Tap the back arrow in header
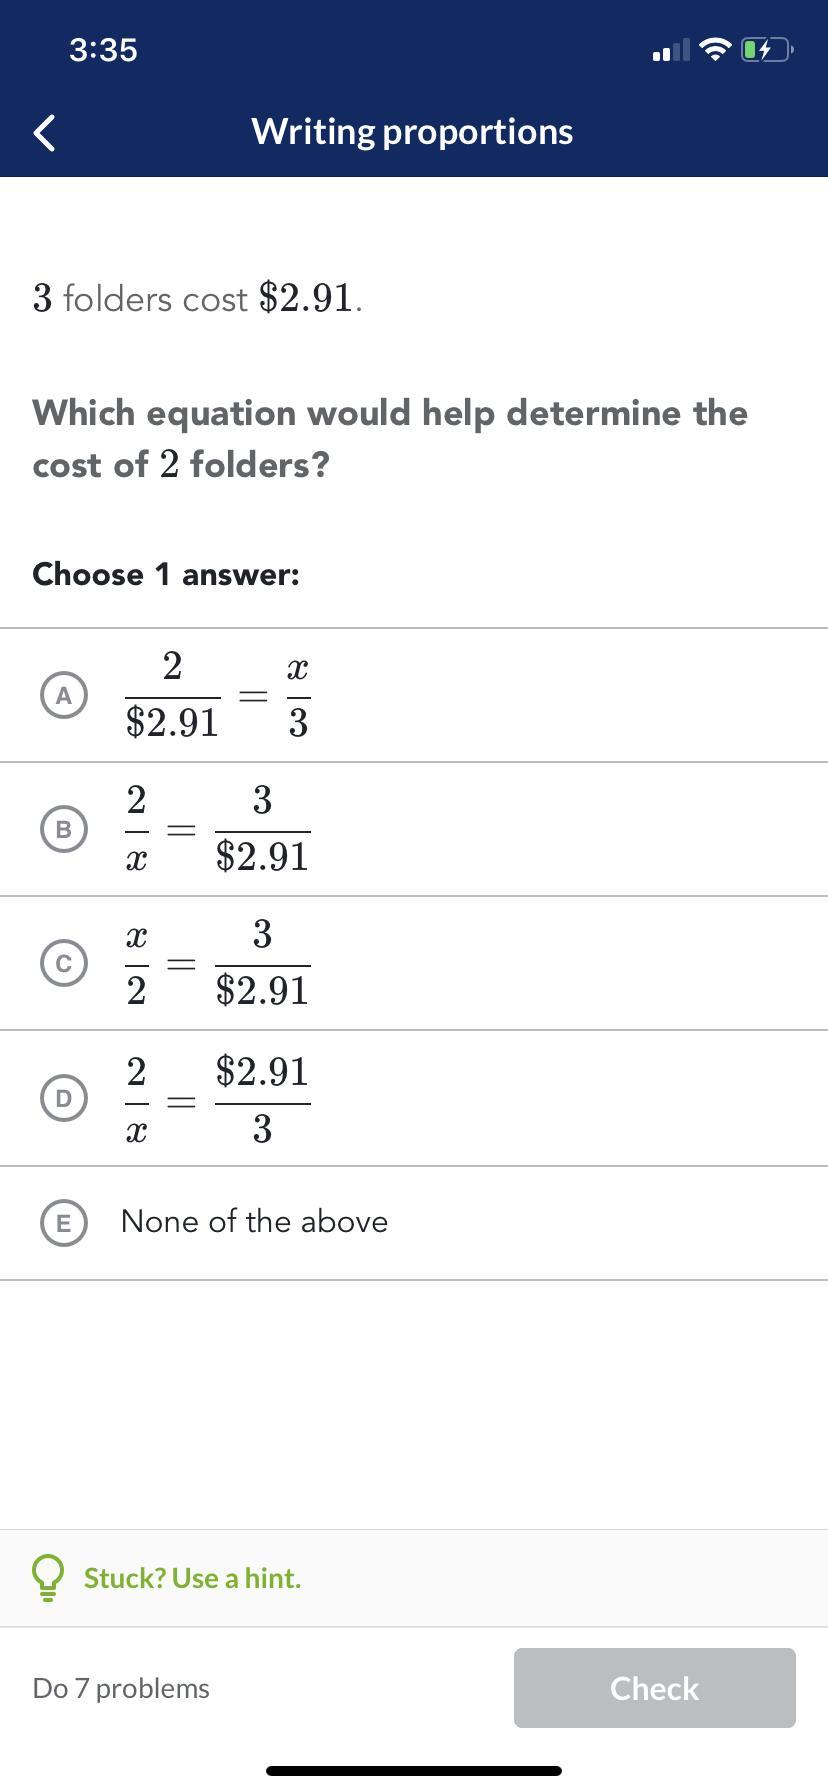The width and height of the screenshot is (828, 1792). point(44,132)
